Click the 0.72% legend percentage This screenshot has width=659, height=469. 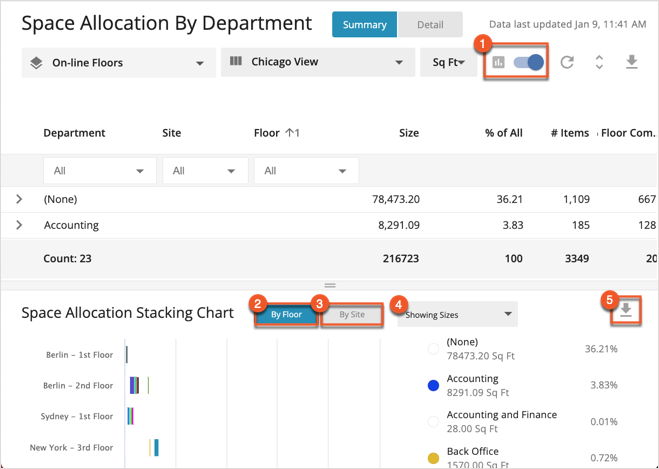604,458
